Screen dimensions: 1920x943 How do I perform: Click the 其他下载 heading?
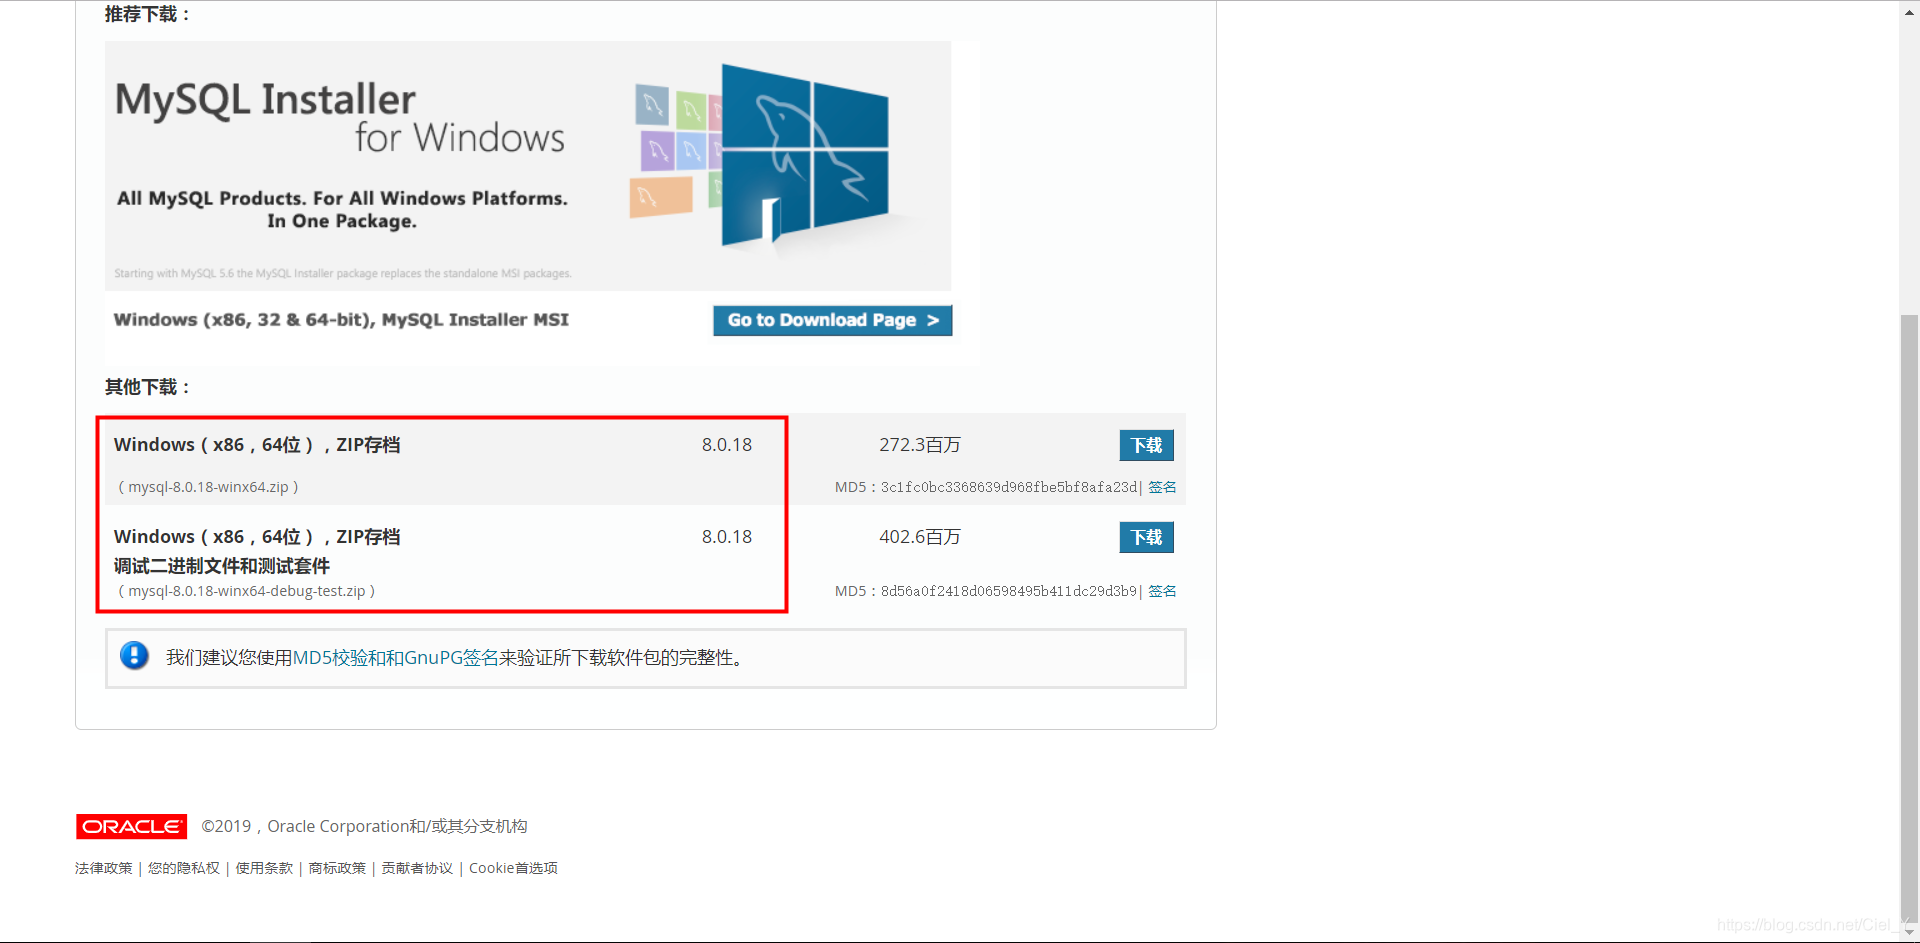[147, 387]
